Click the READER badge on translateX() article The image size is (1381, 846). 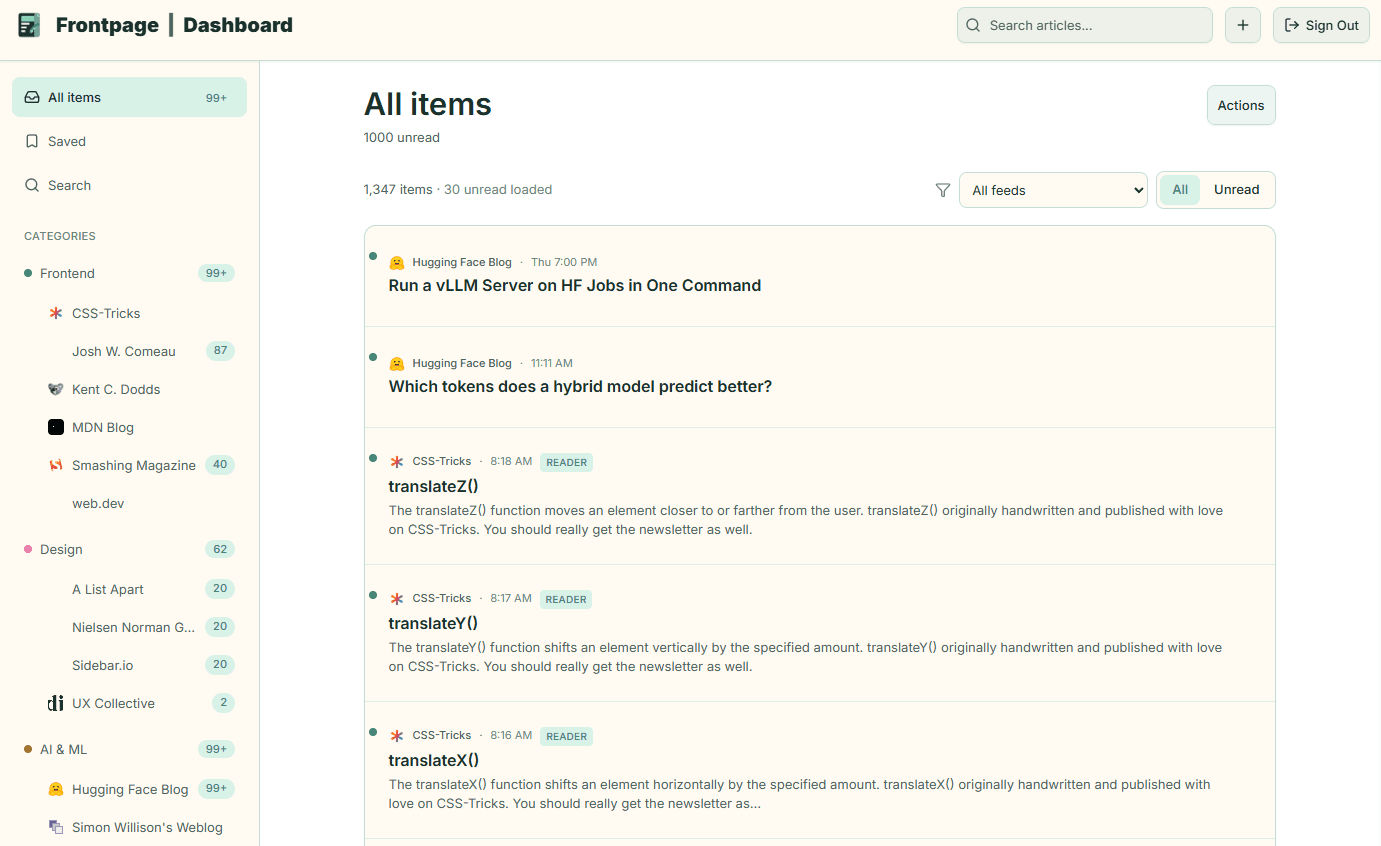point(566,736)
